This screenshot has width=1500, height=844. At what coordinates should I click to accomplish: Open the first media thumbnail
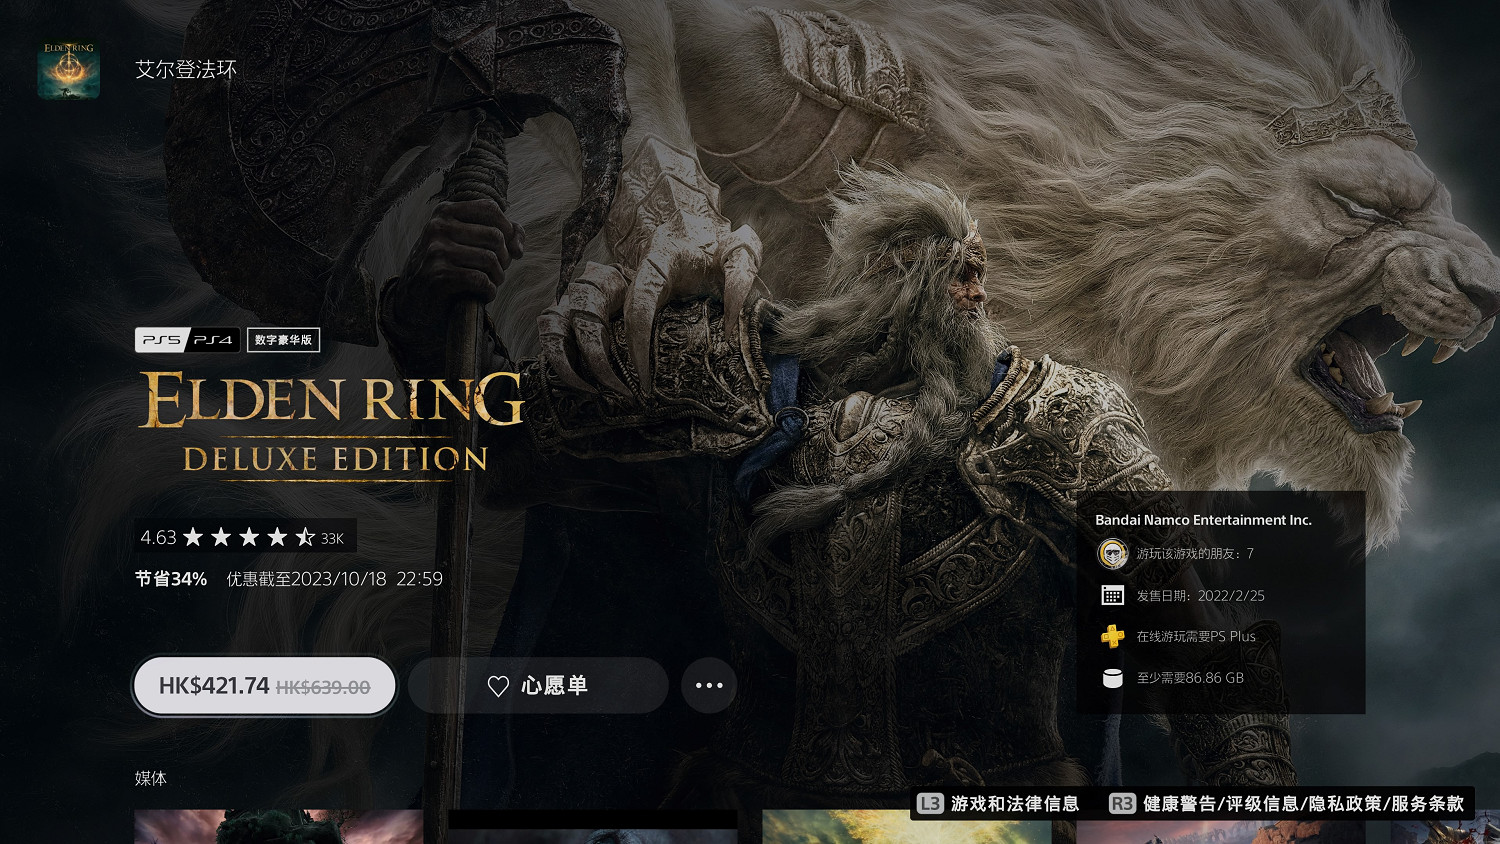tap(278, 828)
